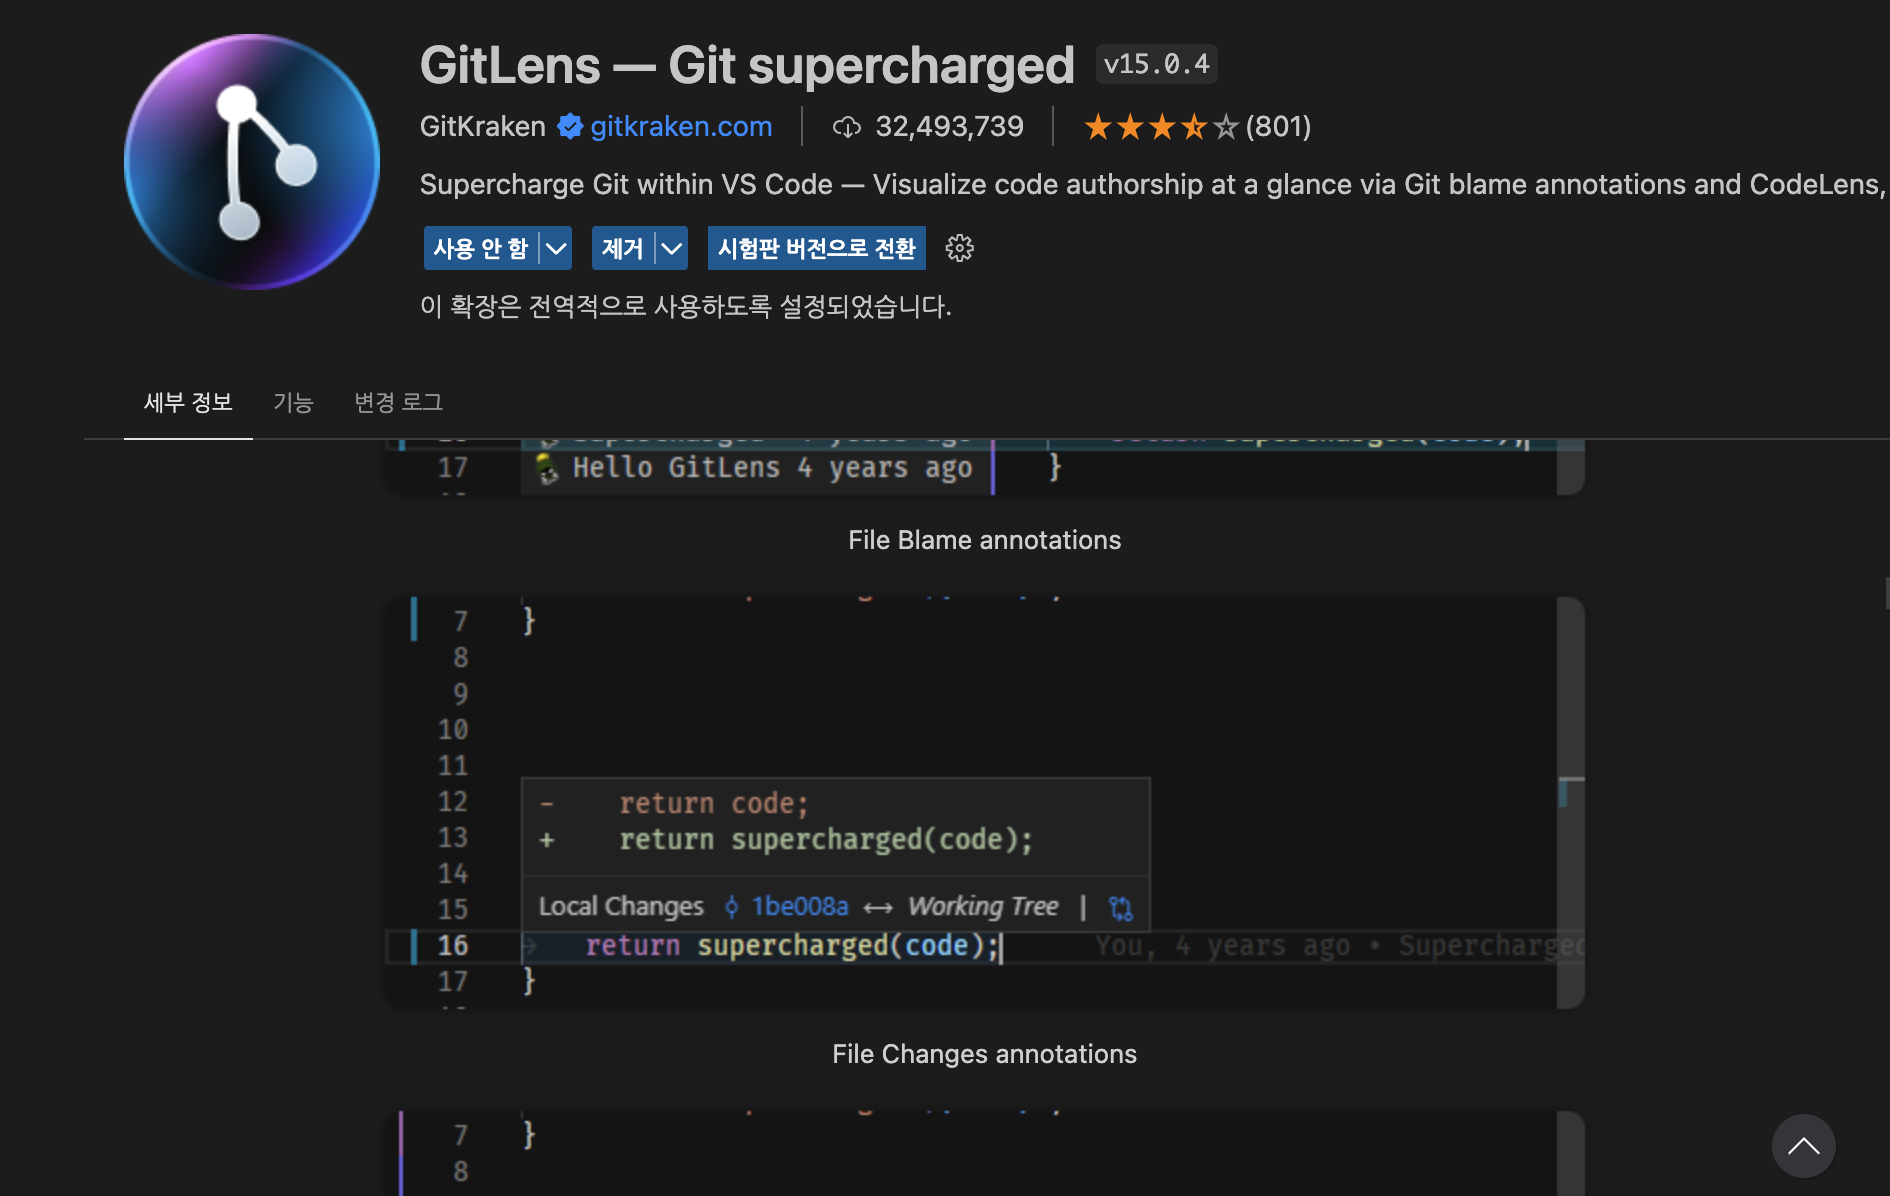Click the globally enabled status message
This screenshot has width=1890, height=1196.
686,306
